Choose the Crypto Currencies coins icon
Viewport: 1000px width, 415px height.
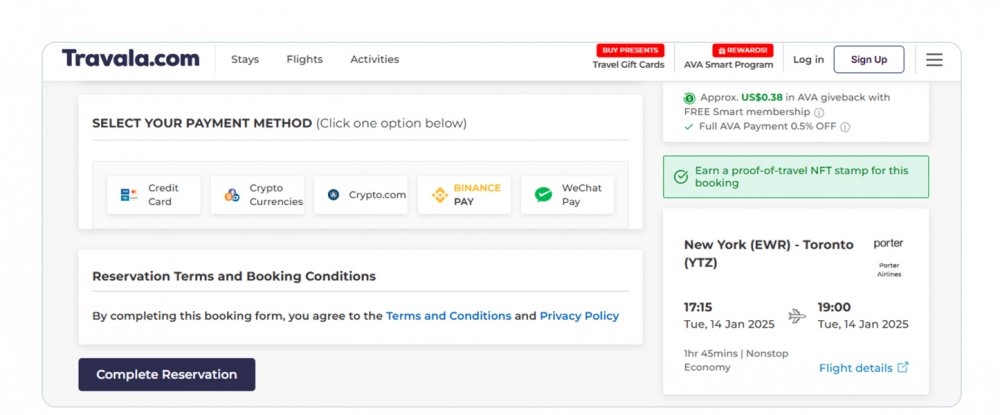click(x=232, y=195)
